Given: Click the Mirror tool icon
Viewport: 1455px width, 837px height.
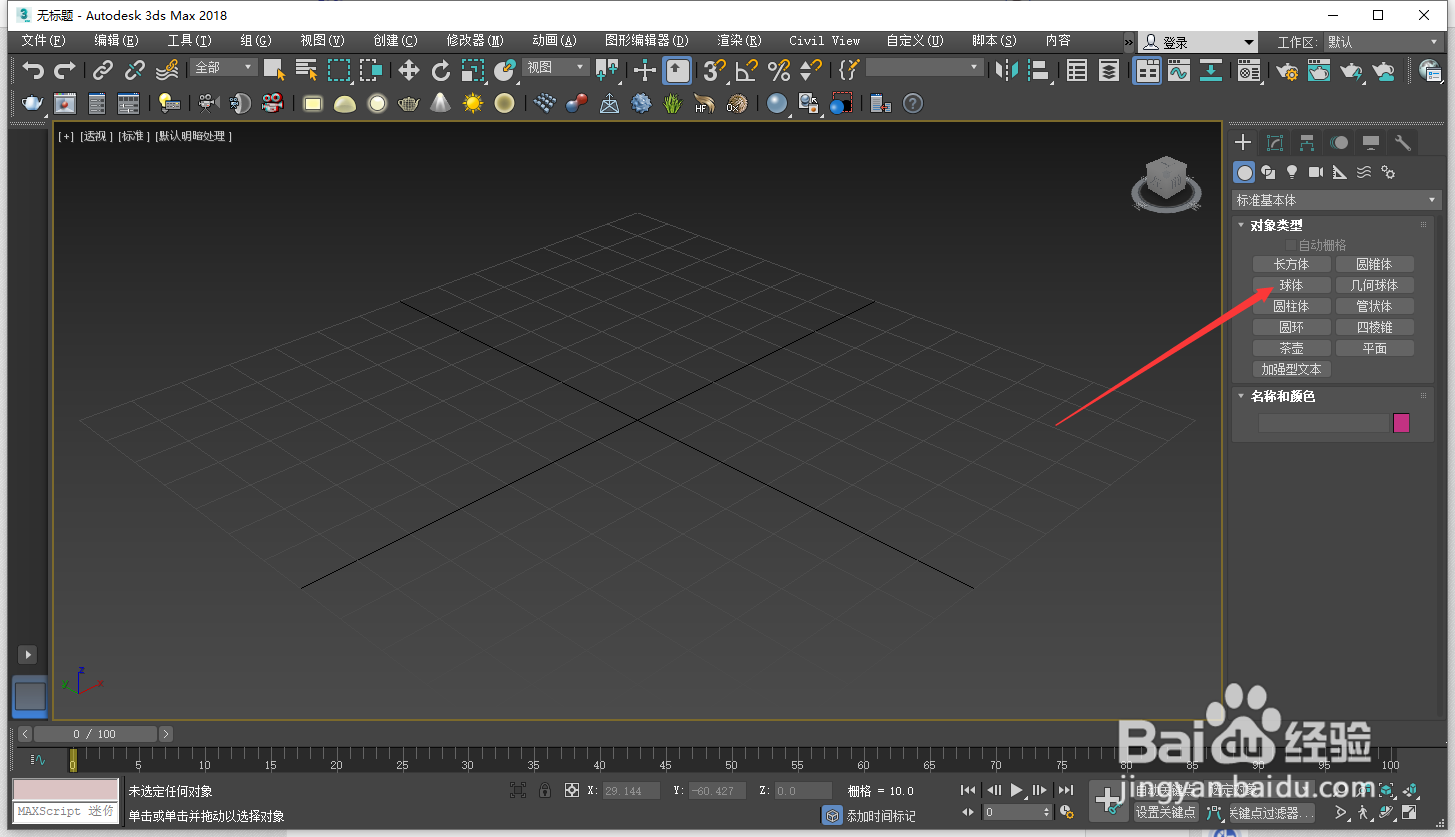Looking at the screenshot, I should click(1008, 70).
